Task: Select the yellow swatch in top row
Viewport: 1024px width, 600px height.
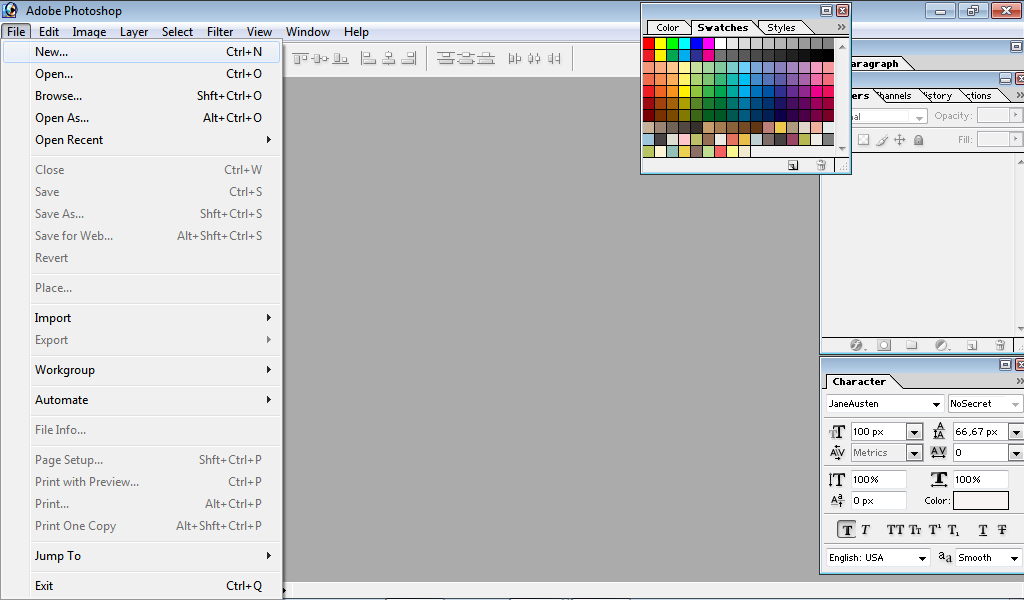Action: tap(660, 44)
